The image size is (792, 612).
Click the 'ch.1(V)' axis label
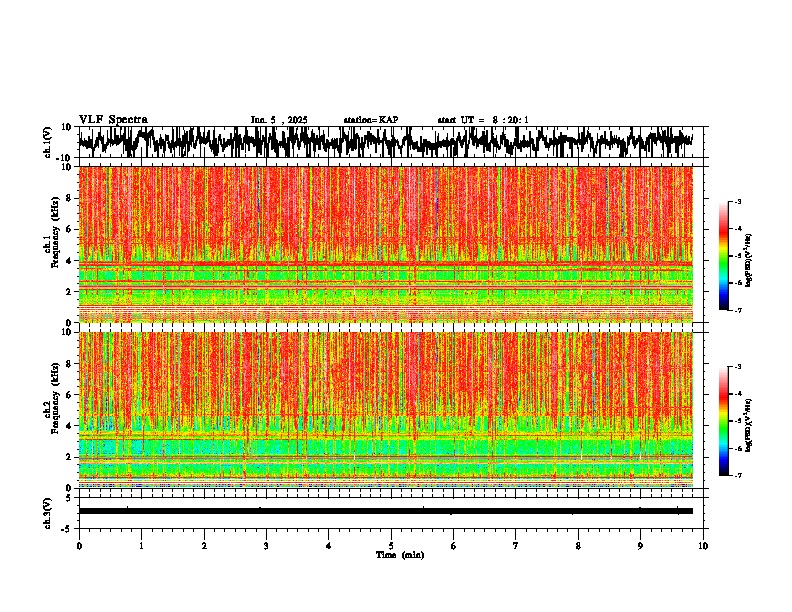48,142
